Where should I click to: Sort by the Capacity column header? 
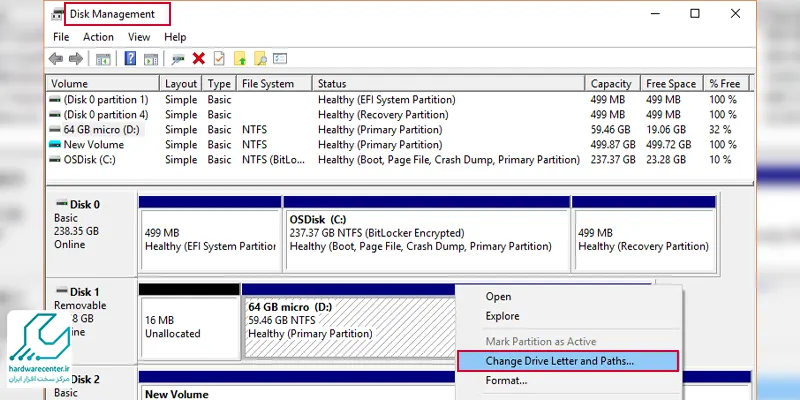pos(613,84)
